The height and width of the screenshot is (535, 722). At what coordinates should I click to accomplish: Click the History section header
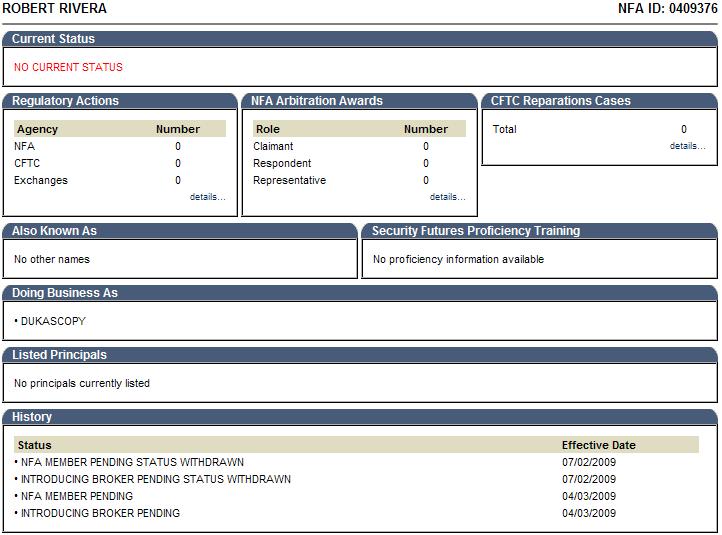[x=32, y=417]
